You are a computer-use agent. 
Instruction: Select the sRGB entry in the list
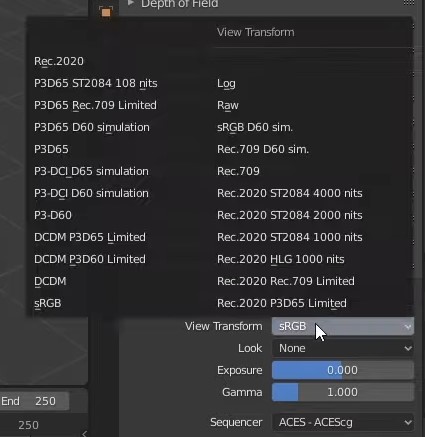point(48,303)
